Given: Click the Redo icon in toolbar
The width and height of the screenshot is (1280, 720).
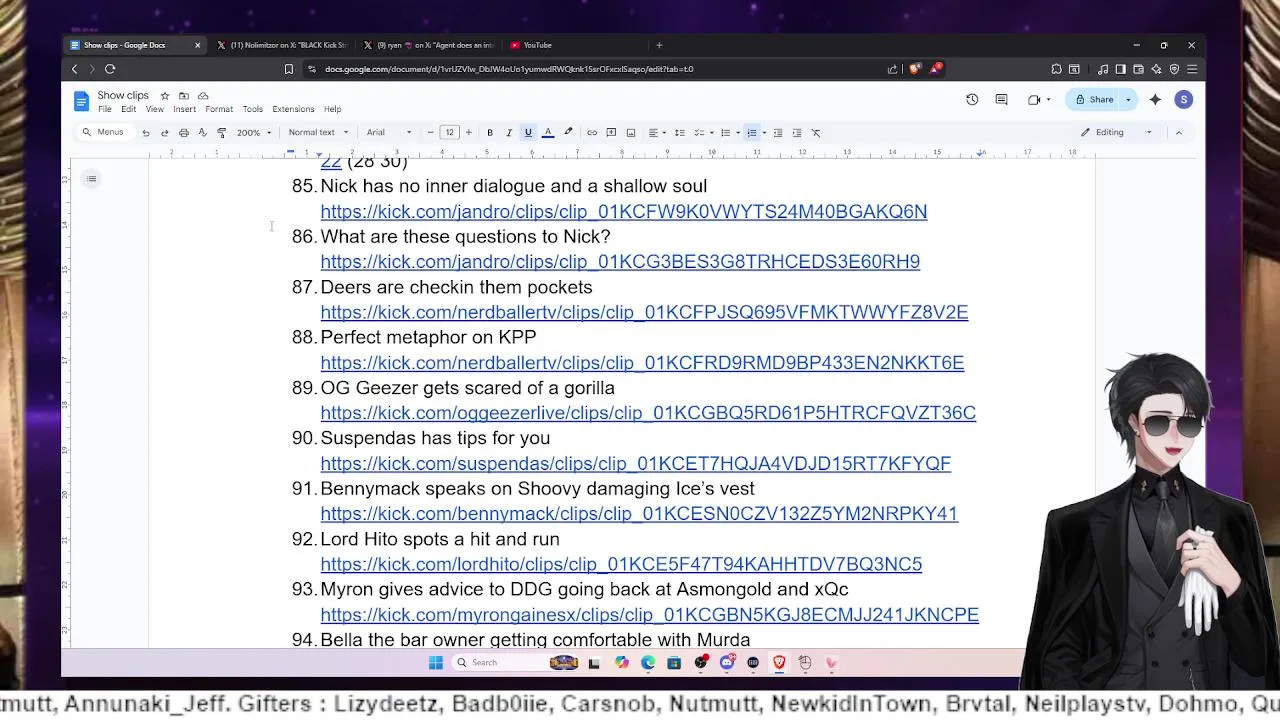Looking at the screenshot, I should (165, 132).
